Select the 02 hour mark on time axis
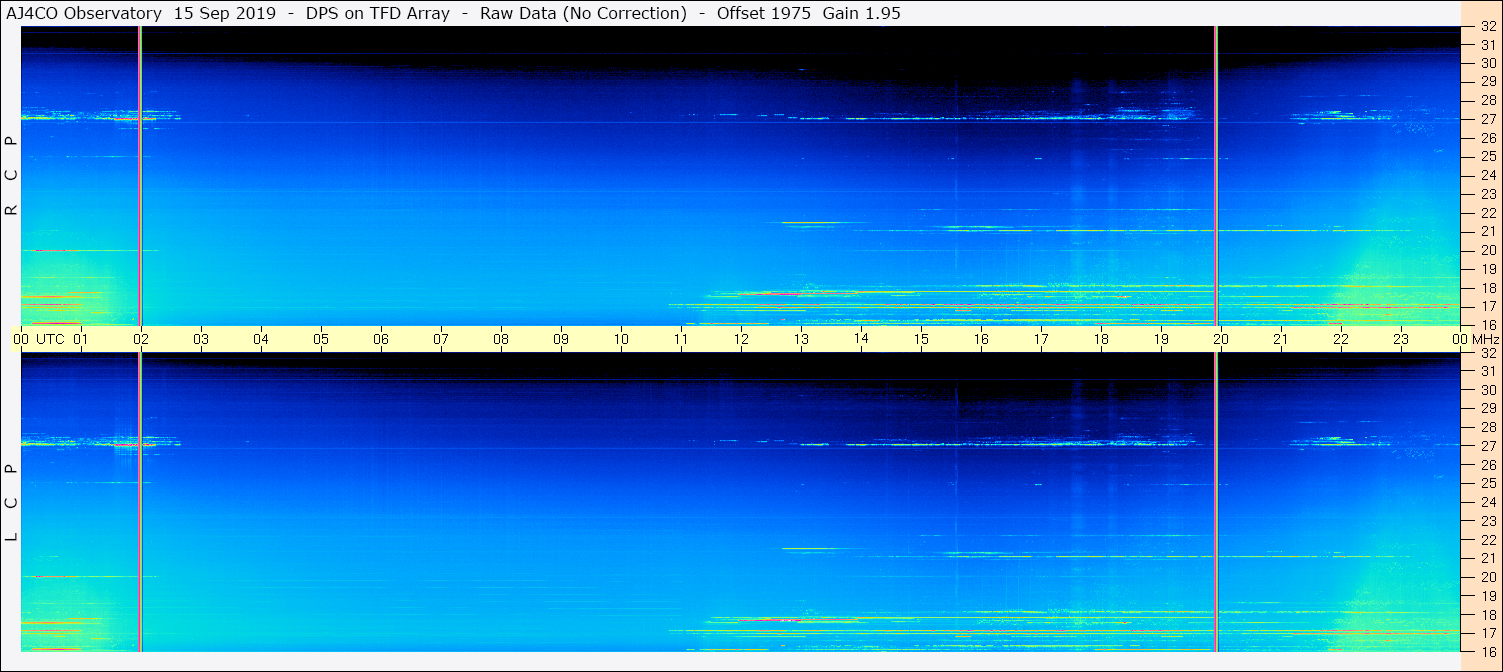Screen dimensions: 1503x672 click(x=141, y=339)
